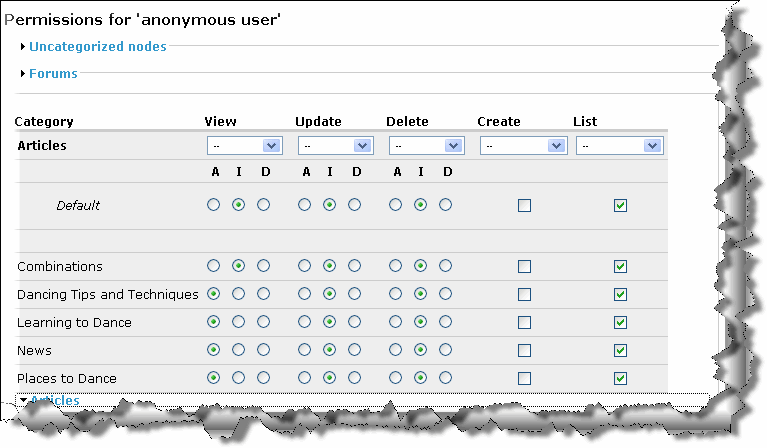This screenshot has height=448, width=767.
Task: Open the Articles Update dropdown
Action: [x=336, y=146]
